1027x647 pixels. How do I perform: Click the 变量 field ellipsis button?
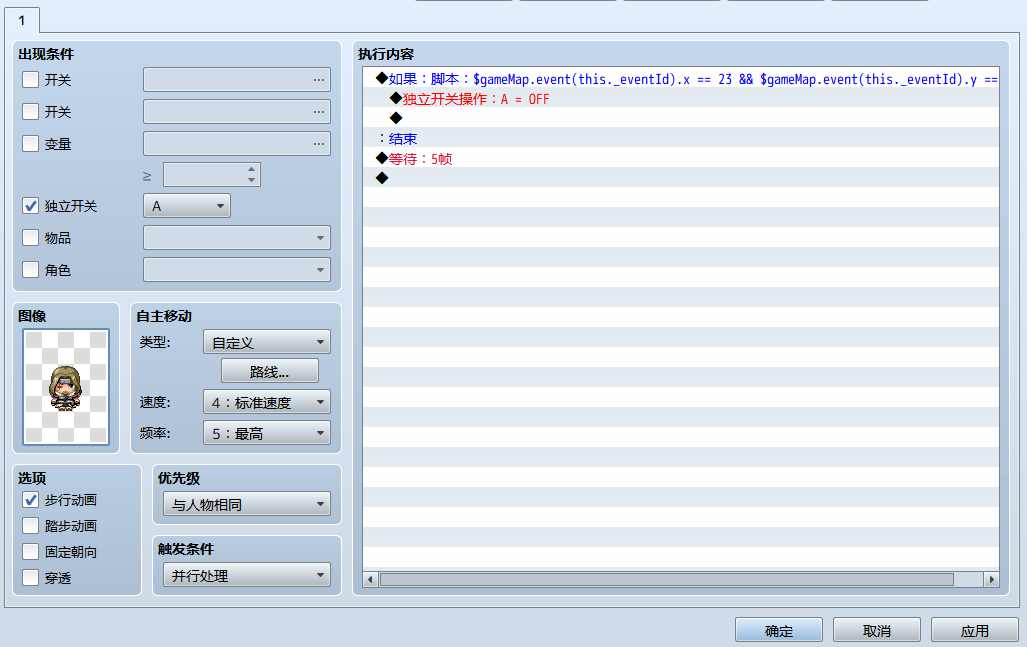pos(319,143)
